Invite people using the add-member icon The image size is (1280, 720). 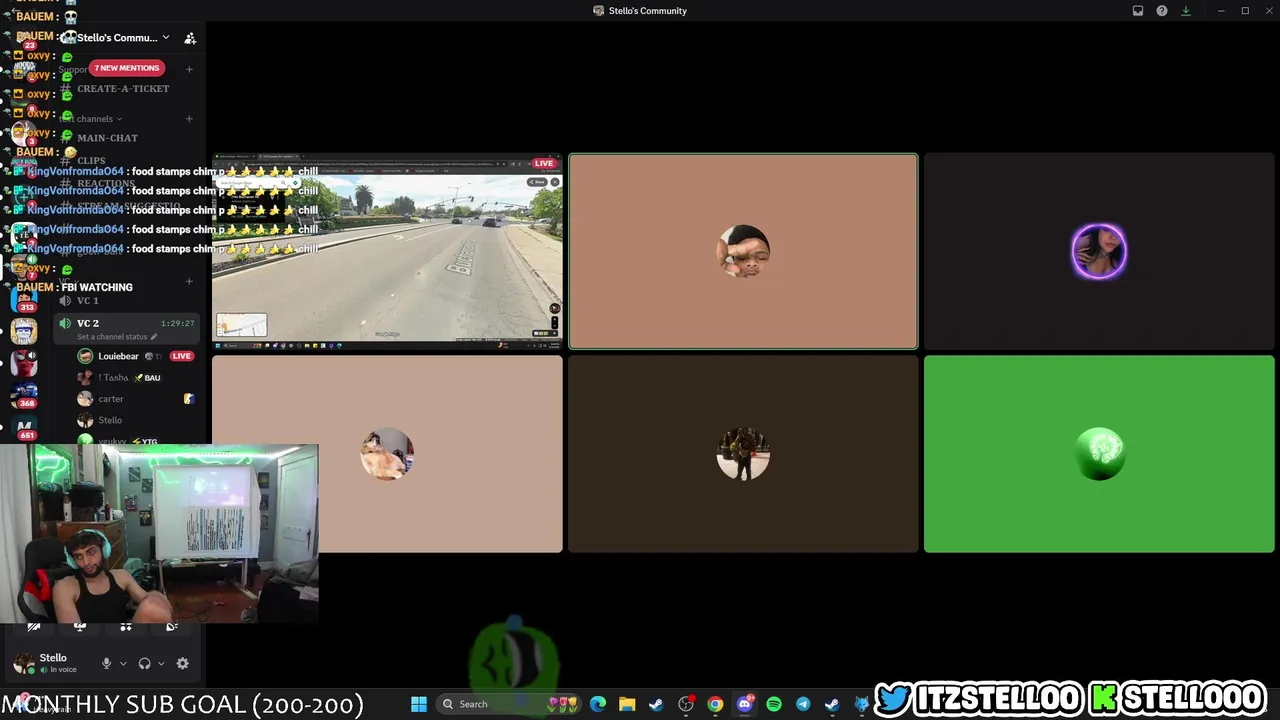[x=190, y=38]
